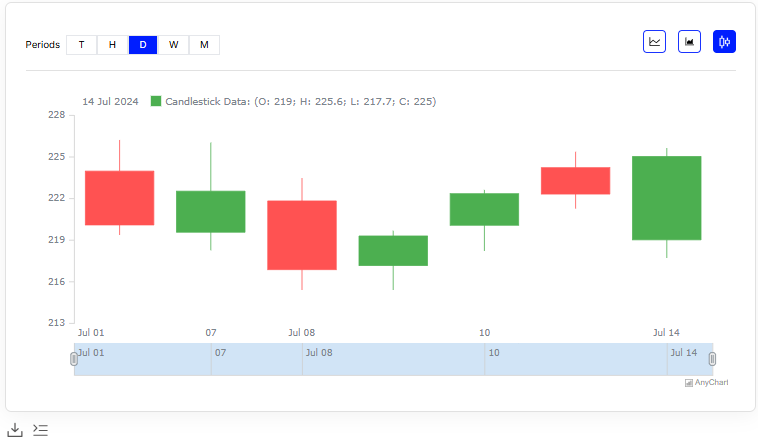
Task: Select the H period
Action: pos(112,45)
